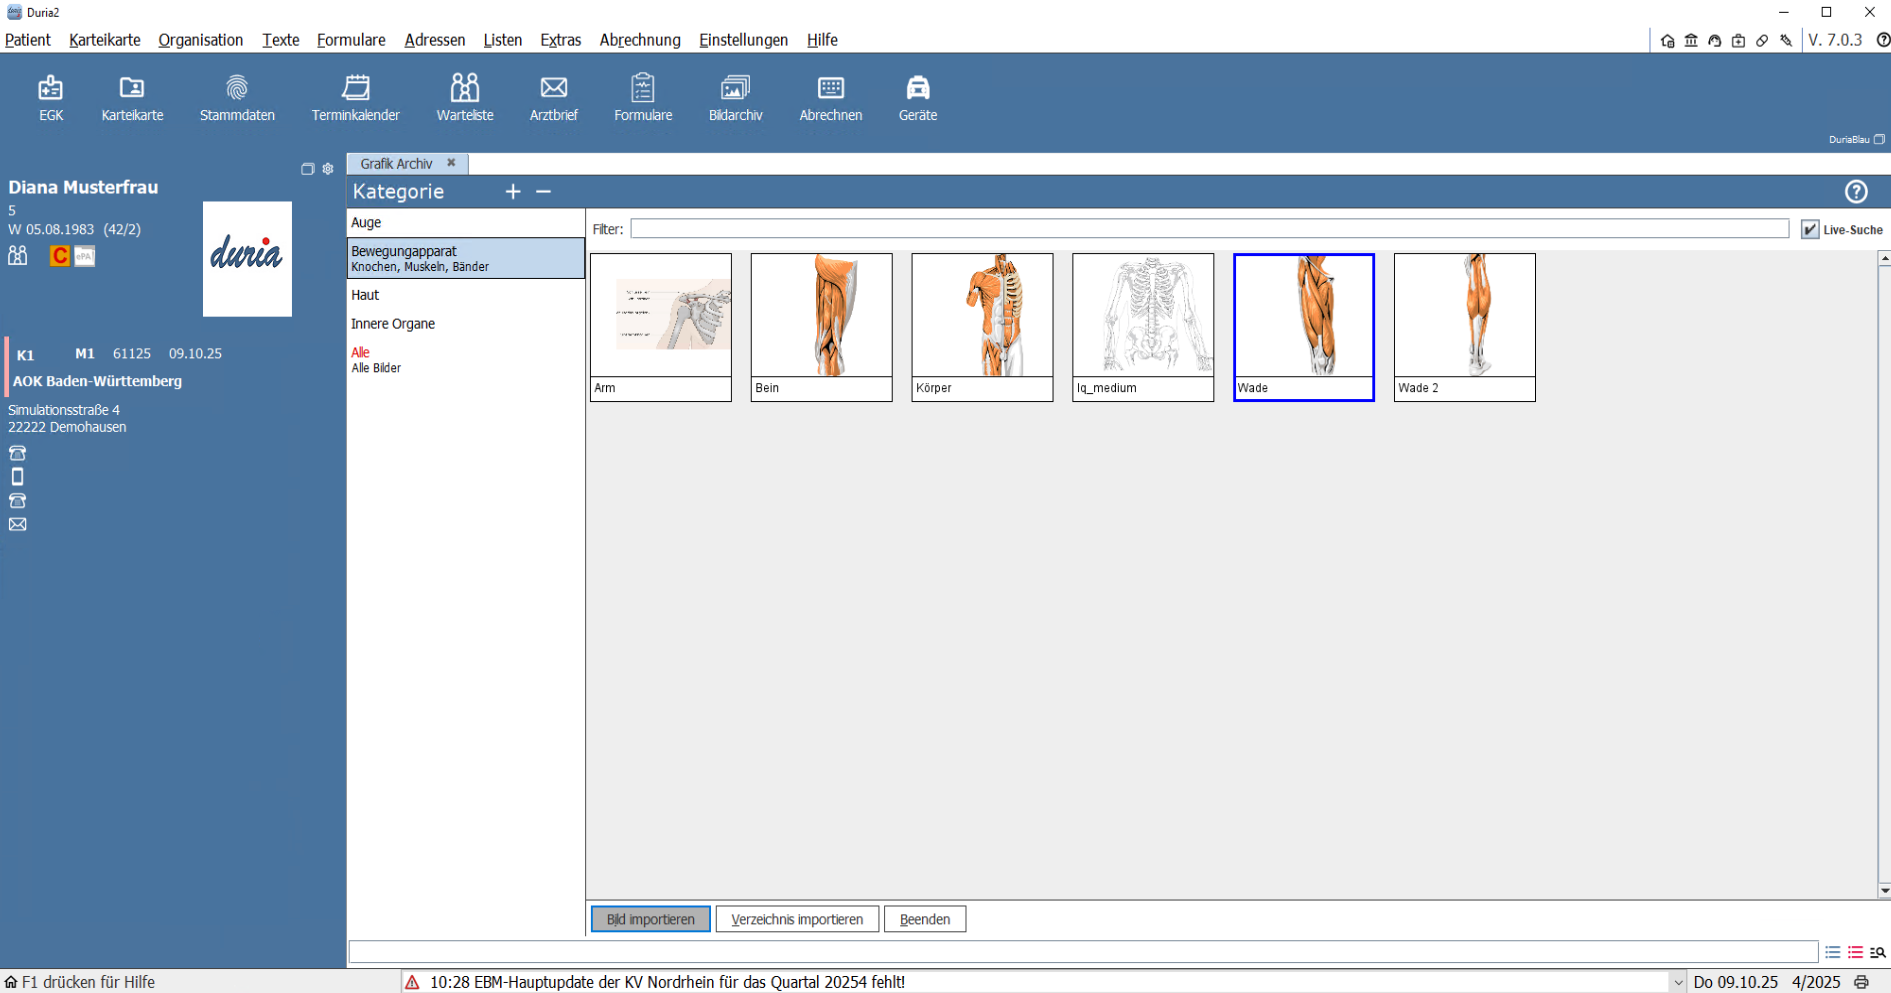Open the Karteikarte toolbar icon
The height and width of the screenshot is (993, 1891).
[x=132, y=98]
